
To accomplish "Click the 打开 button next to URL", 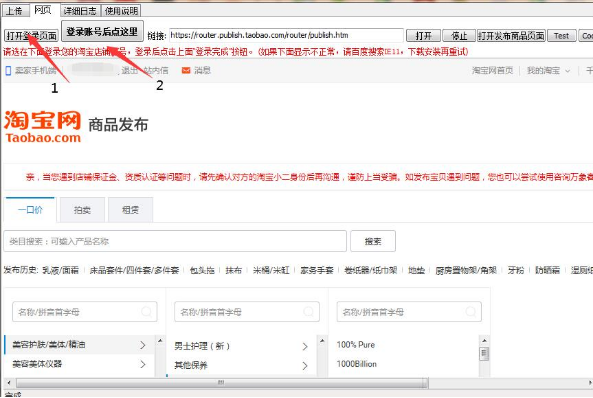I will (423, 36).
